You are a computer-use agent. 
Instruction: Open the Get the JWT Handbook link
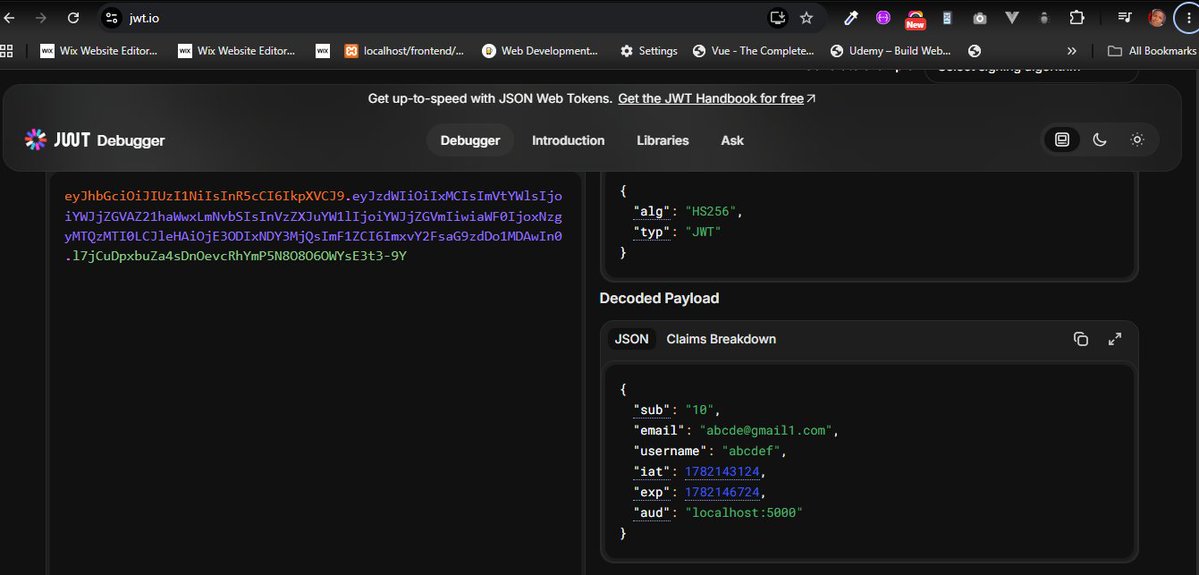(716, 99)
